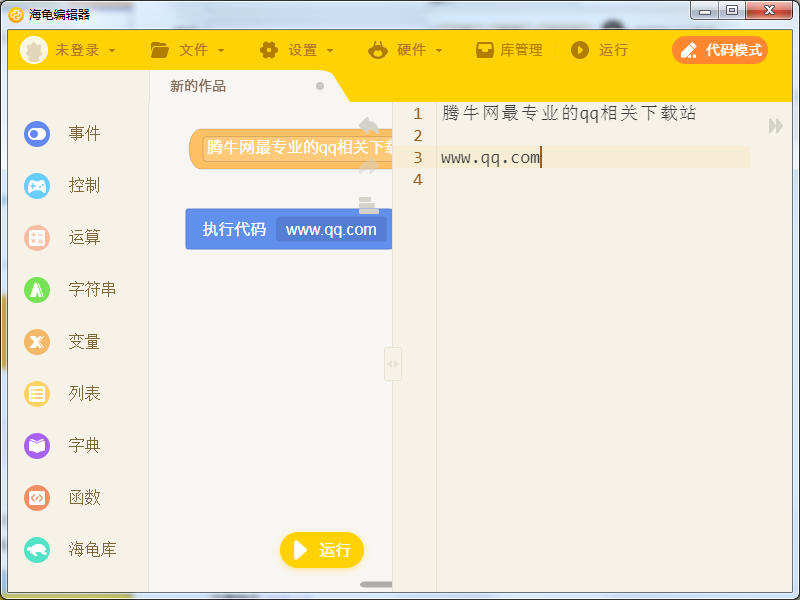800x600 pixels.
Task: Click the unsaved dot on 新的作品 tab
Action: [320, 86]
